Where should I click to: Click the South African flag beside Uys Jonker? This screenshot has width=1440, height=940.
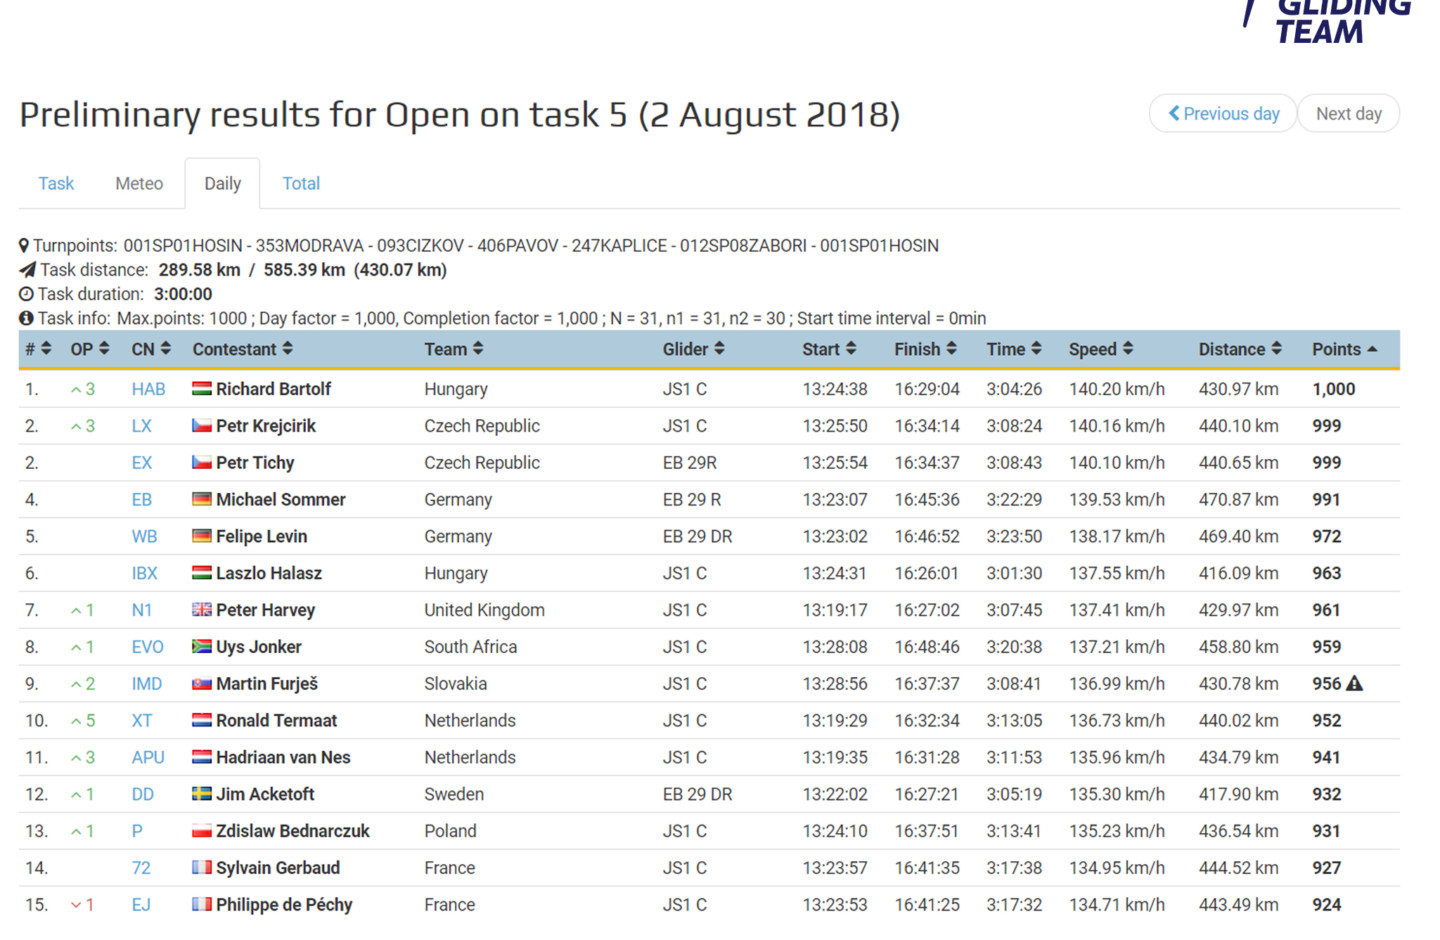click(x=202, y=647)
